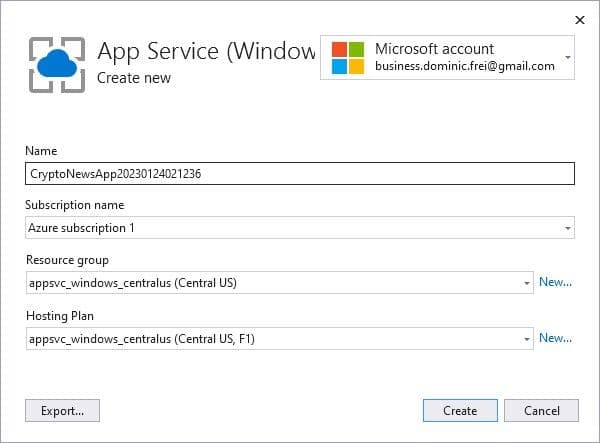Image resolution: width=600 pixels, height=443 pixels.
Task: Click the Microsoft four-color logo
Action: (x=348, y=58)
